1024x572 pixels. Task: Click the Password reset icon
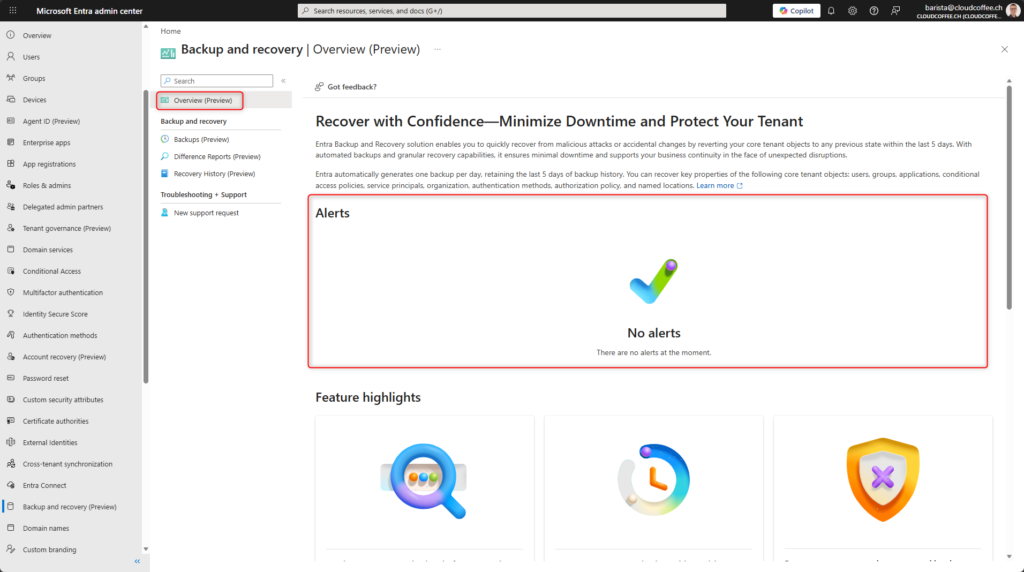10,378
